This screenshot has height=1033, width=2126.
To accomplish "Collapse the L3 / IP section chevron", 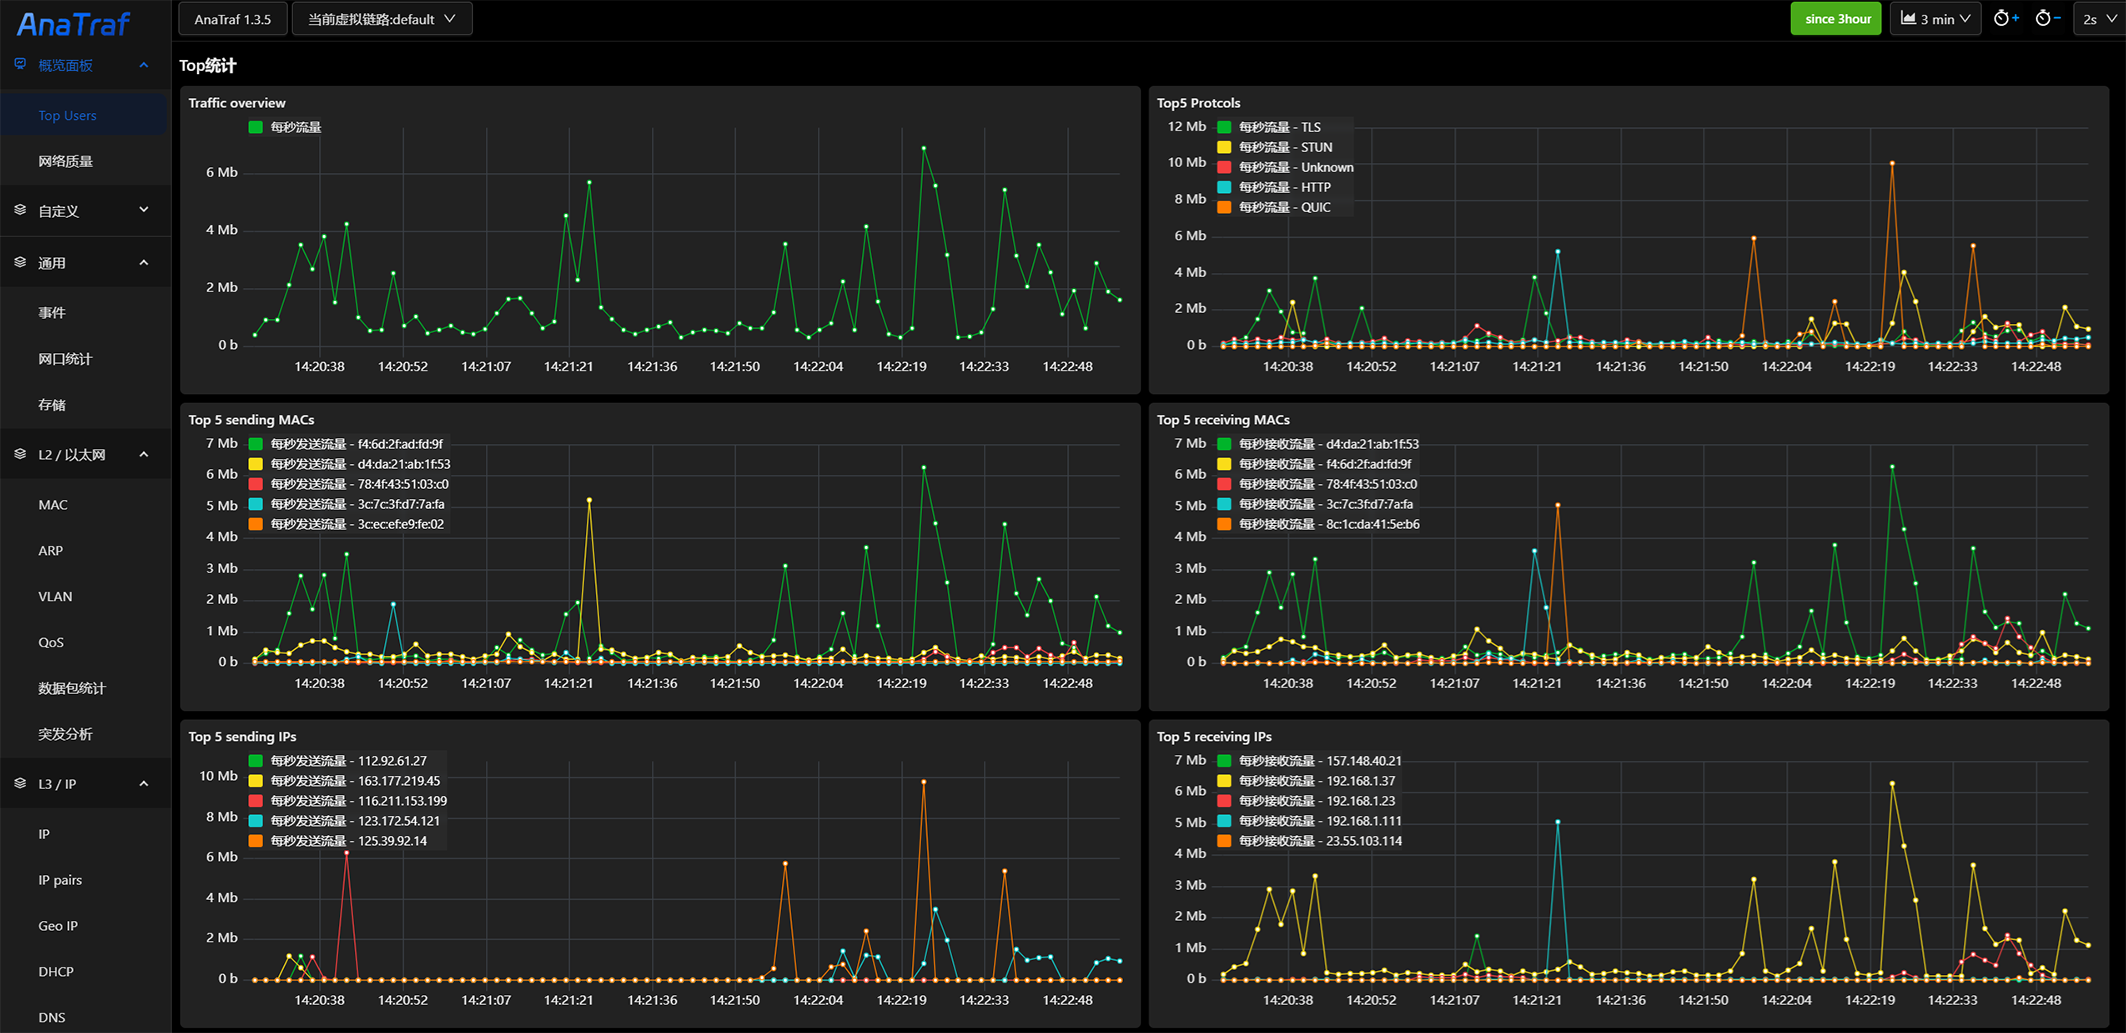I will (144, 784).
